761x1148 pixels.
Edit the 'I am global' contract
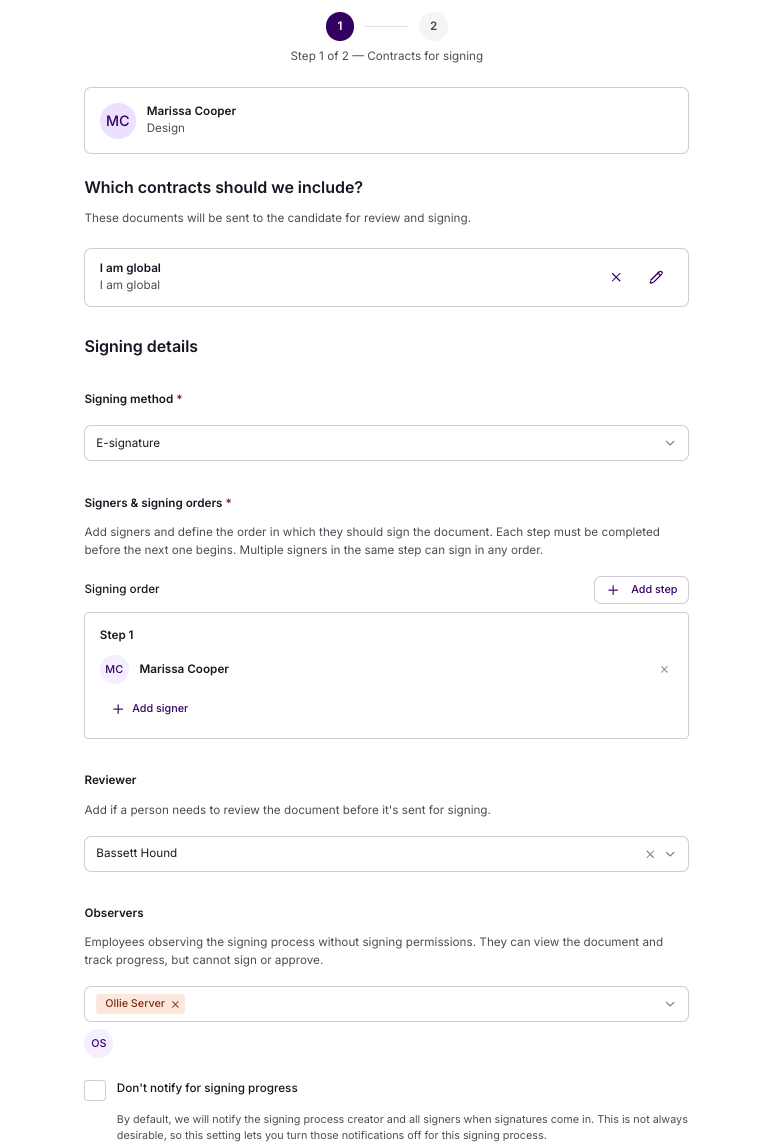(656, 277)
